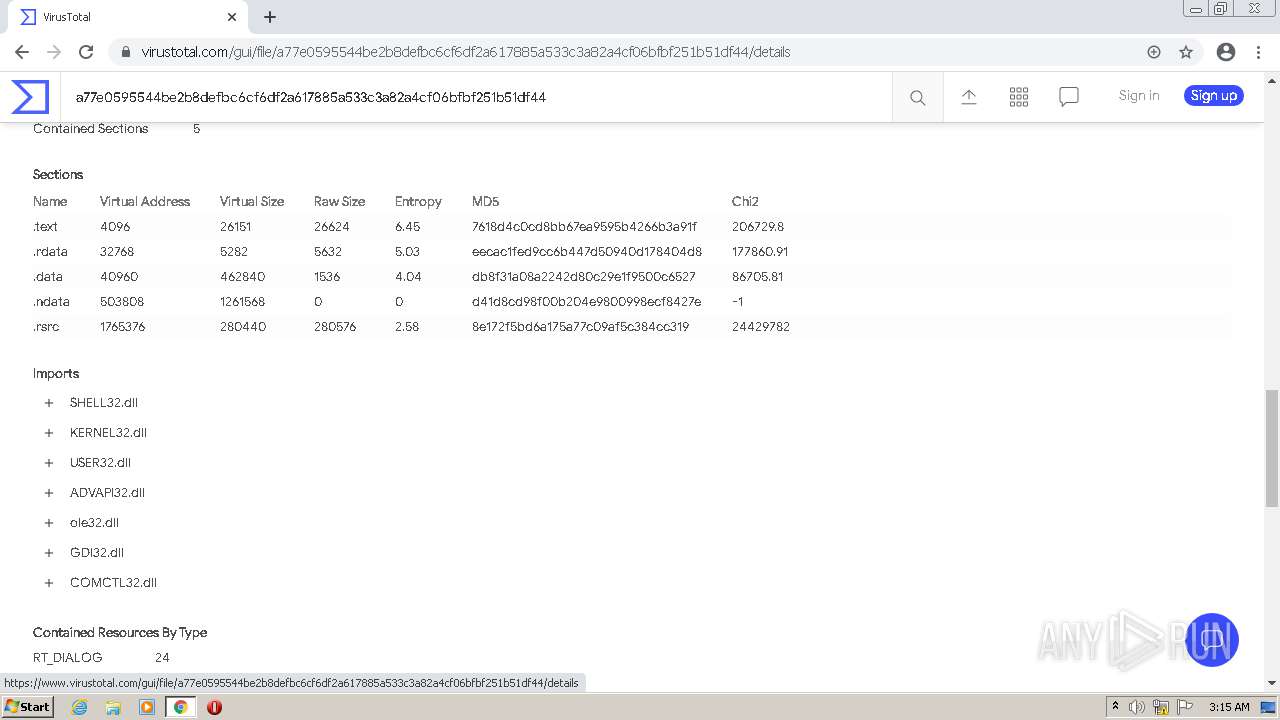
Task: Click the site lock icon
Action: (124, 52)
